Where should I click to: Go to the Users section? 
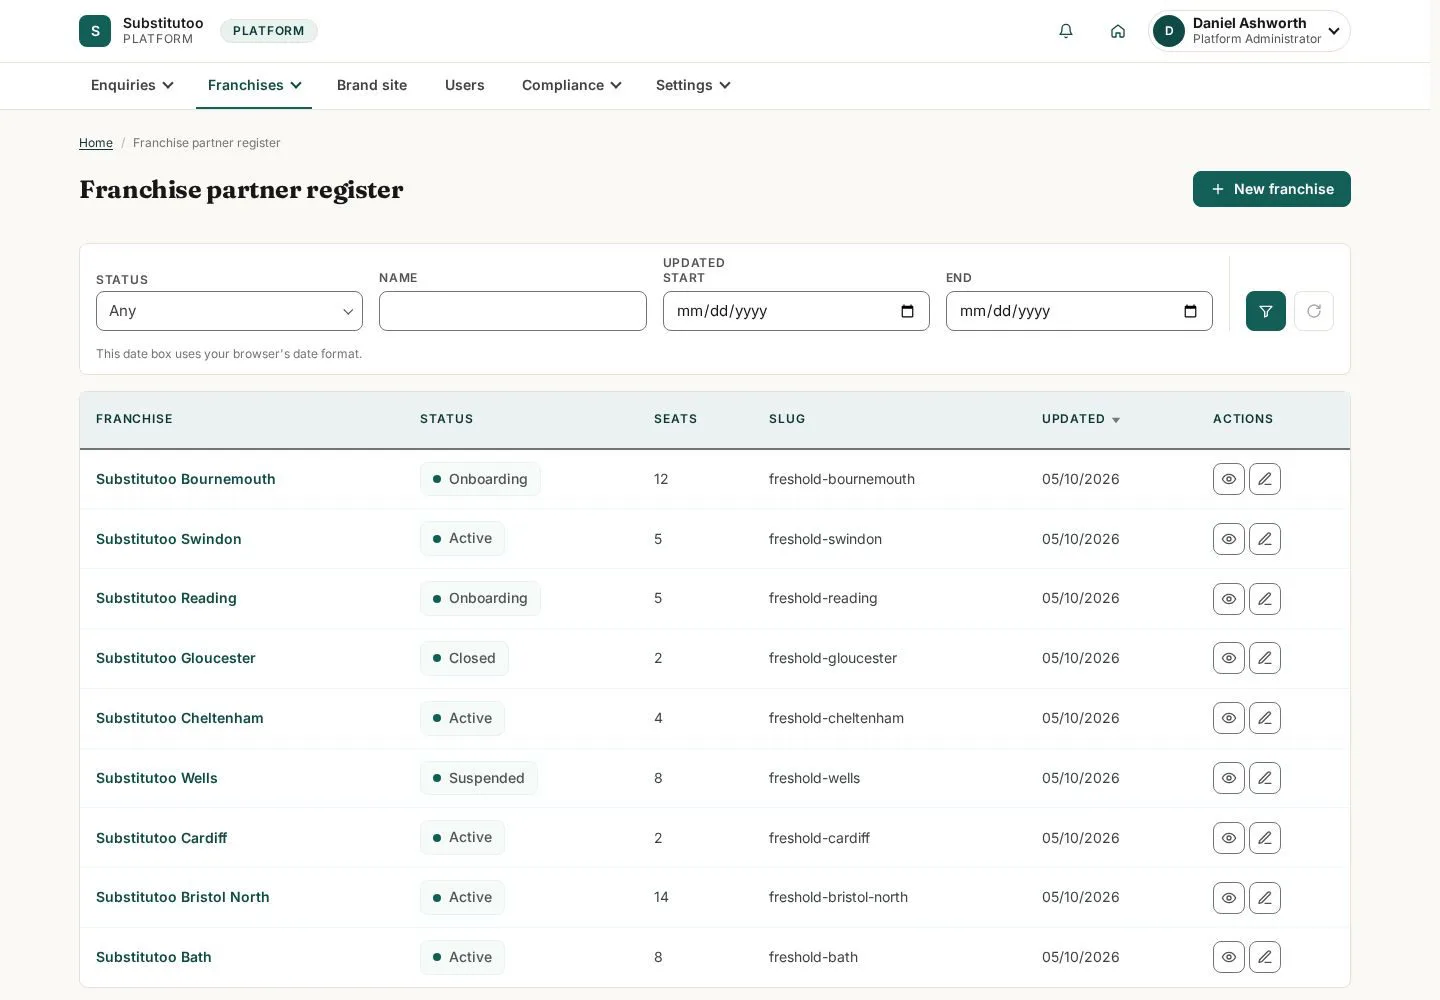click(x=465, y=85)
